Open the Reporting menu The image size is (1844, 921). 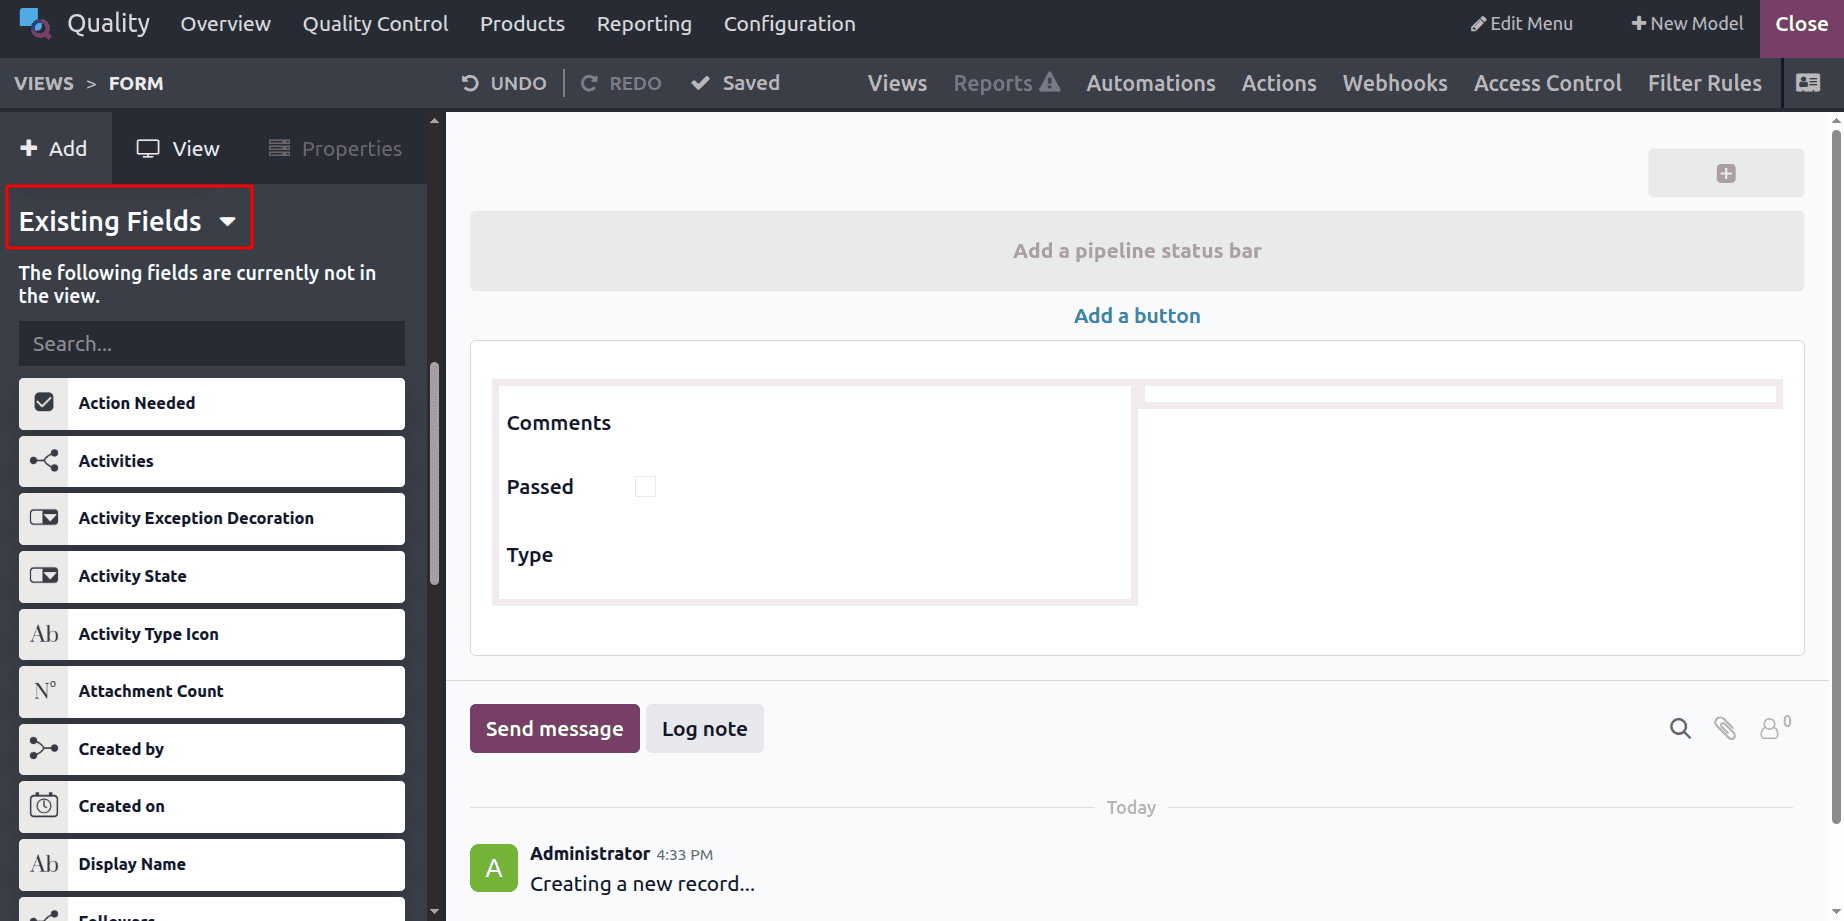644,23
